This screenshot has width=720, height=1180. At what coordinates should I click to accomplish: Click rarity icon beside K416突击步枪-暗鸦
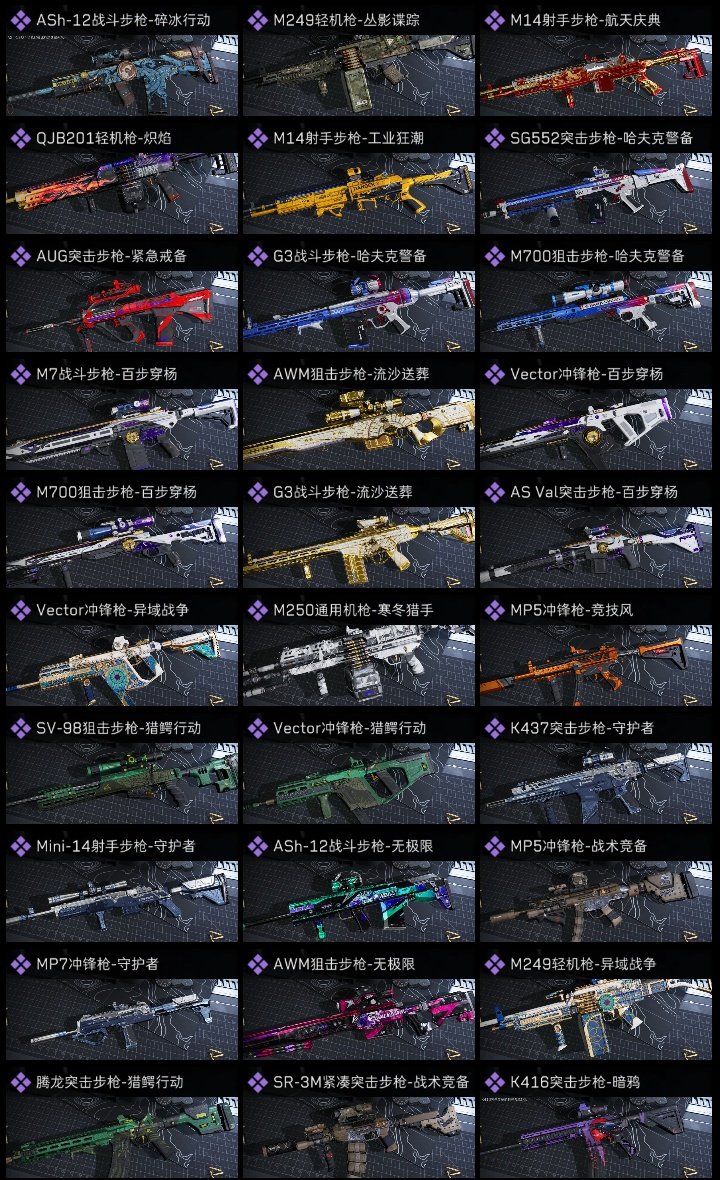[494, 1082]
